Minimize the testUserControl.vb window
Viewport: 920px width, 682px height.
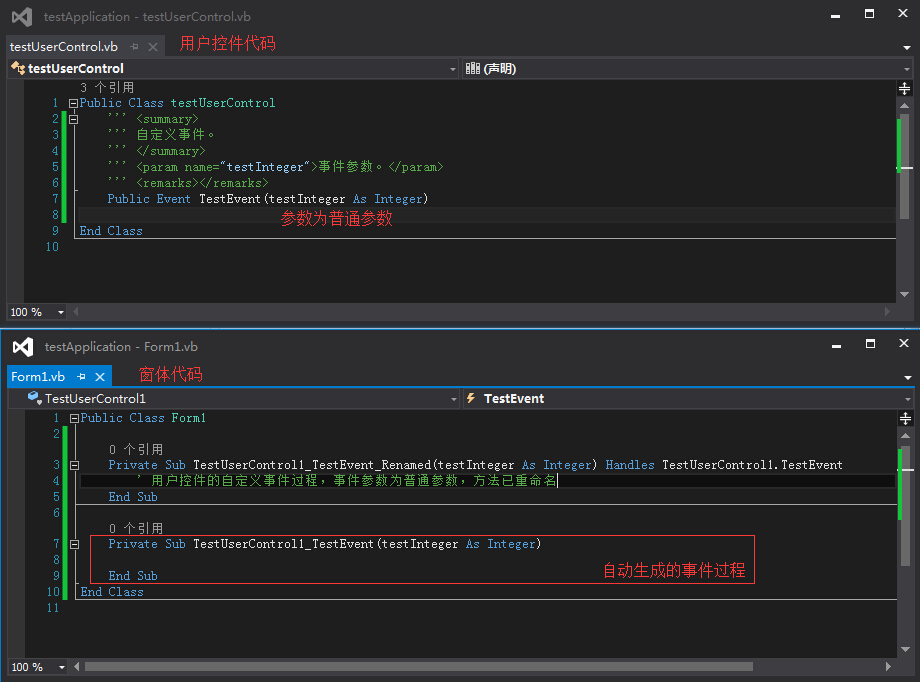(x=836, y=15)
